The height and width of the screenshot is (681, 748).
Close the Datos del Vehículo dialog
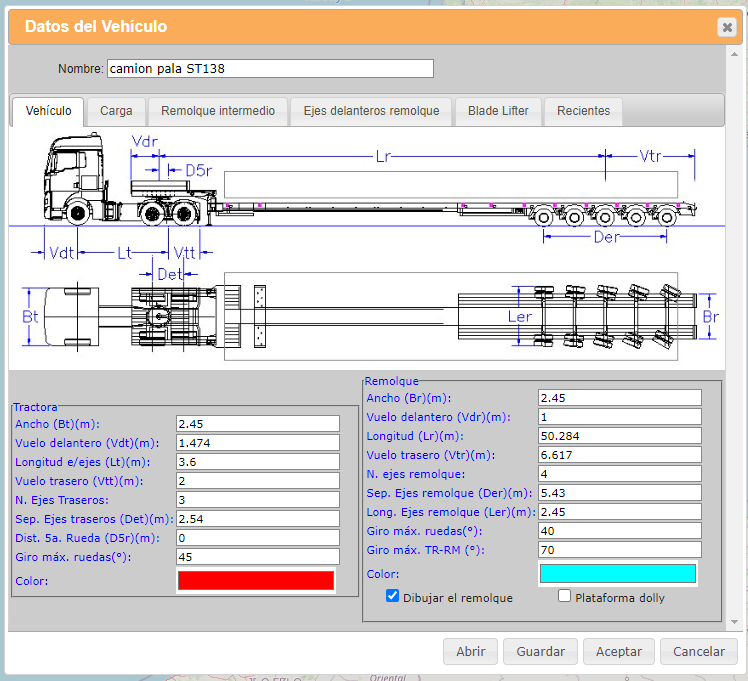click(x=726, y=27)
